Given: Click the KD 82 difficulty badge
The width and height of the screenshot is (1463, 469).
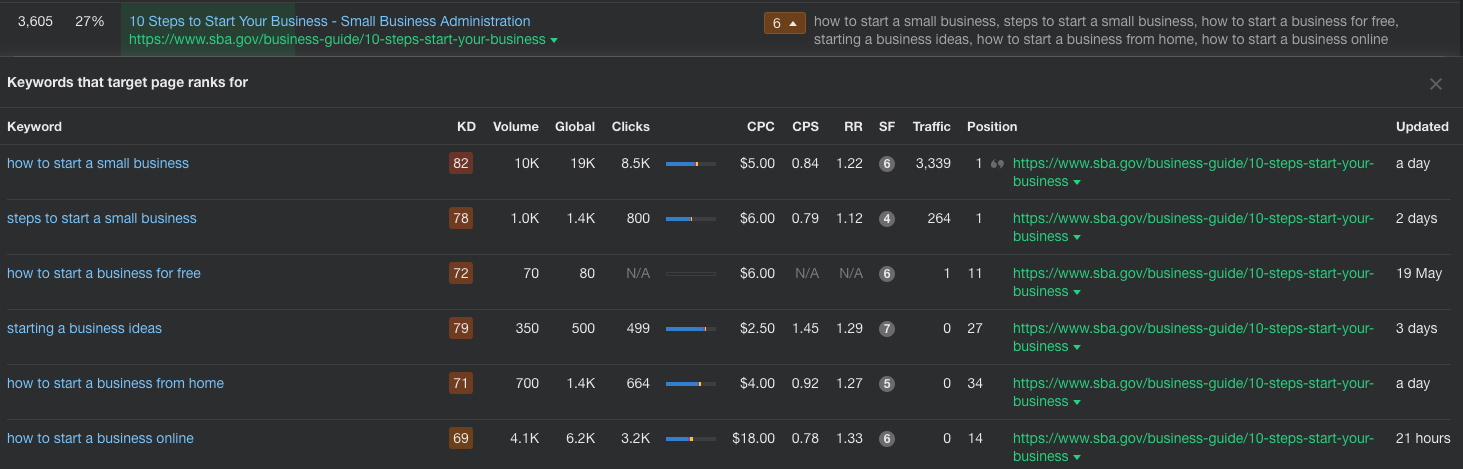Looking at the screenshot, I should [x=461, y=164].
